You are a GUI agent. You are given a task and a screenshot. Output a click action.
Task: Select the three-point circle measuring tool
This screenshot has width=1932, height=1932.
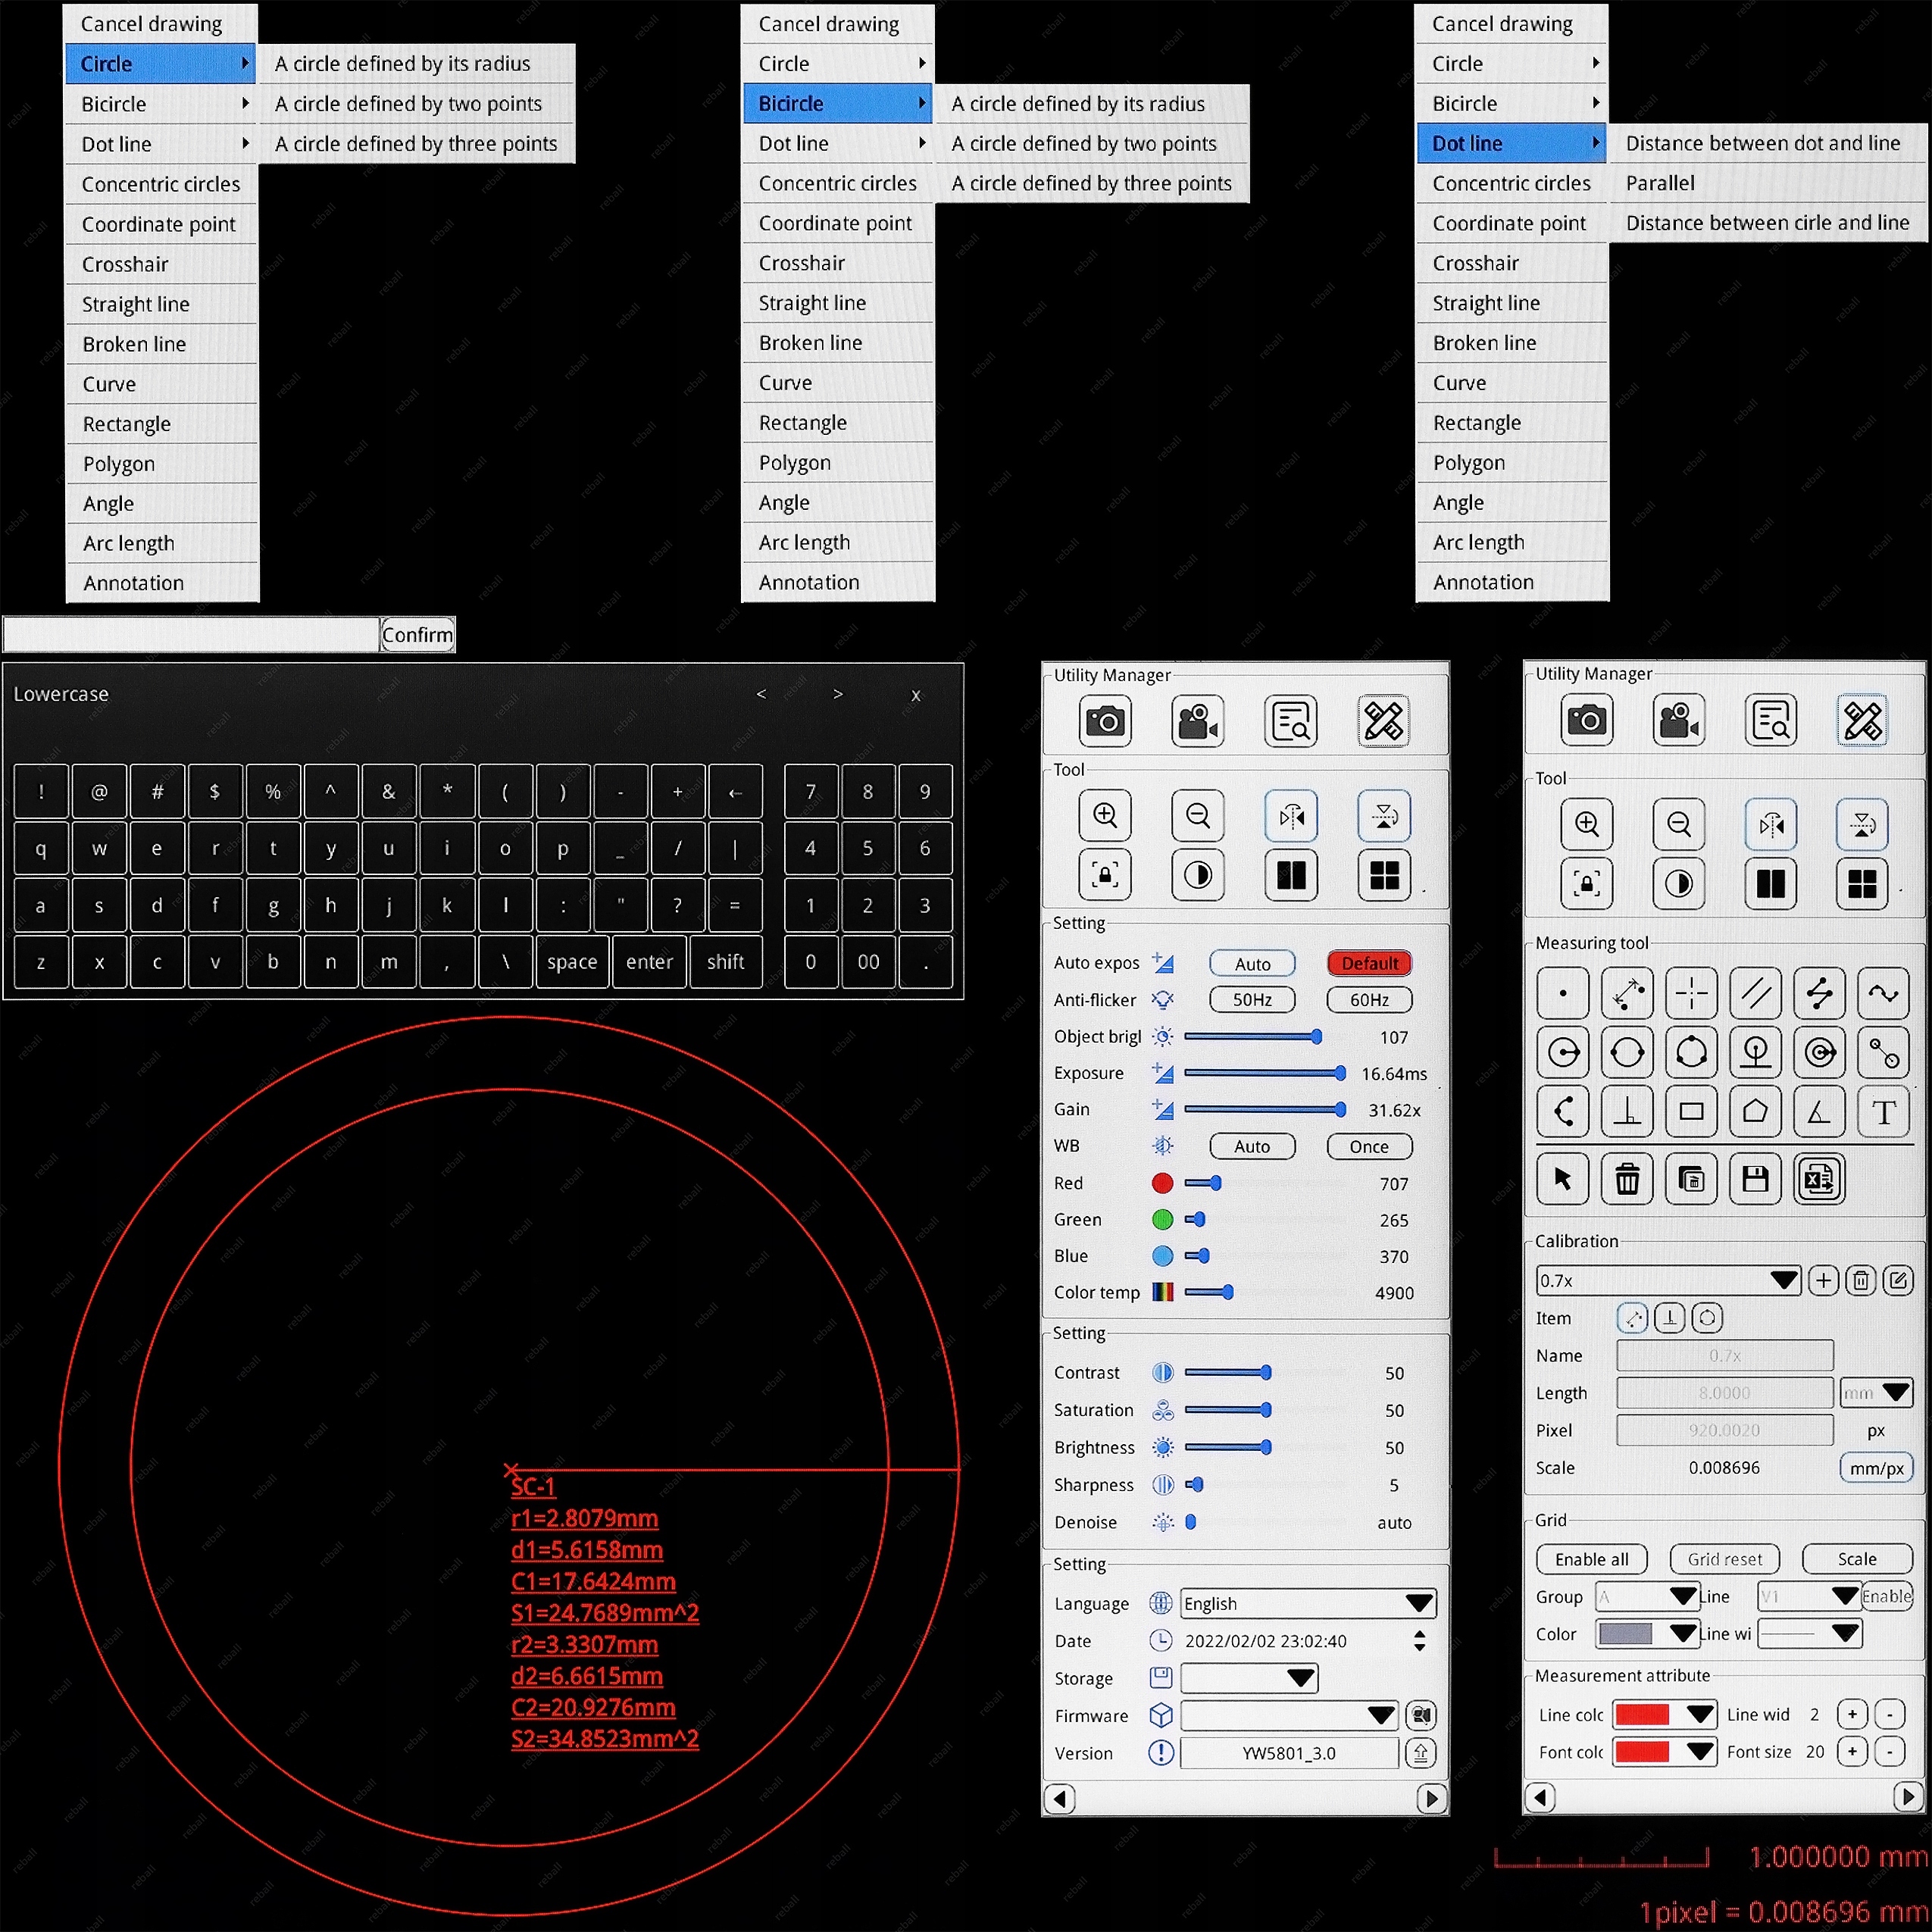1691,1052
